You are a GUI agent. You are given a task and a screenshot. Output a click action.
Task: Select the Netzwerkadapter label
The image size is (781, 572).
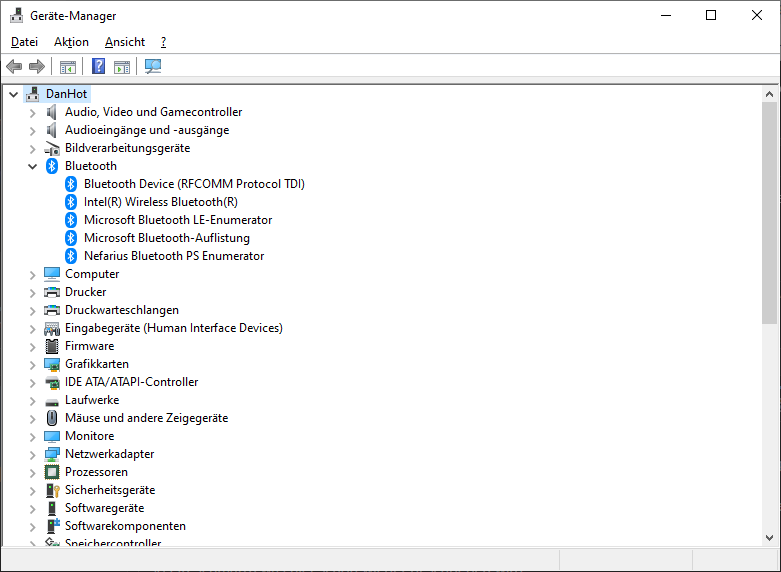tap(110, 454)
